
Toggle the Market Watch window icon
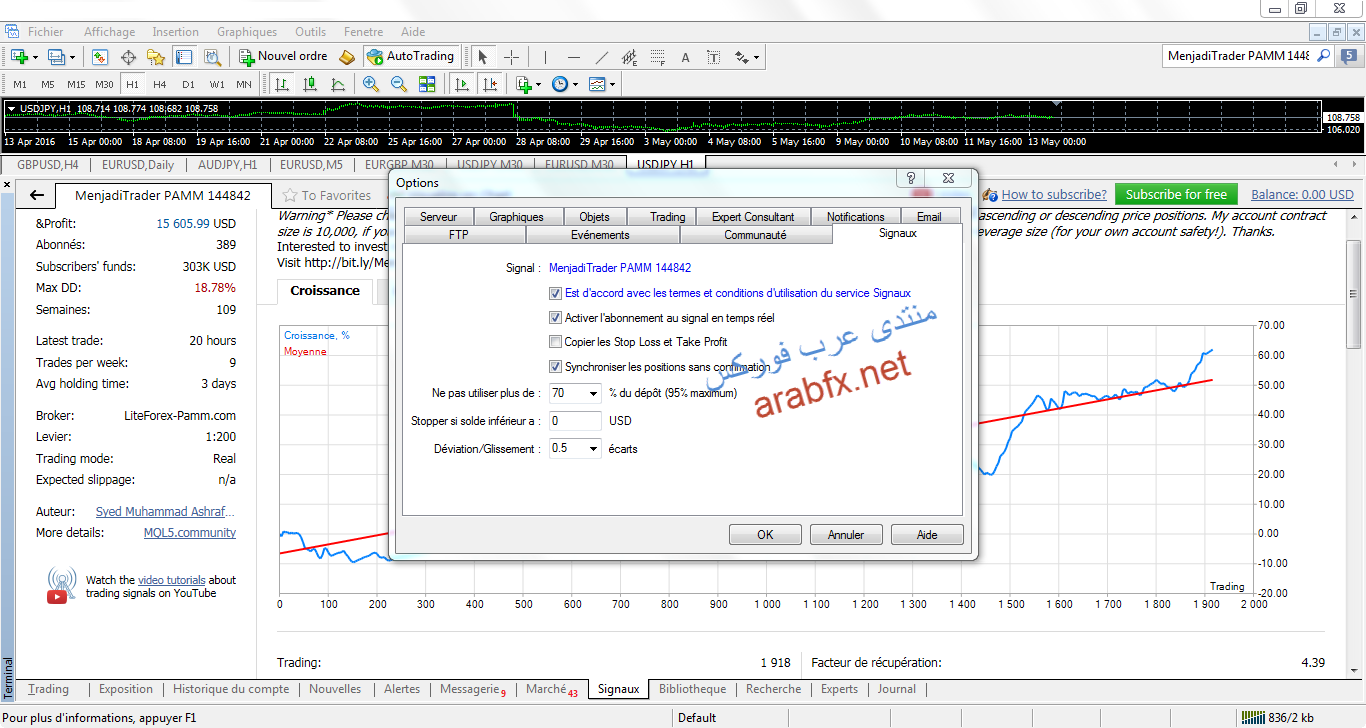click(x=100, y=57)
